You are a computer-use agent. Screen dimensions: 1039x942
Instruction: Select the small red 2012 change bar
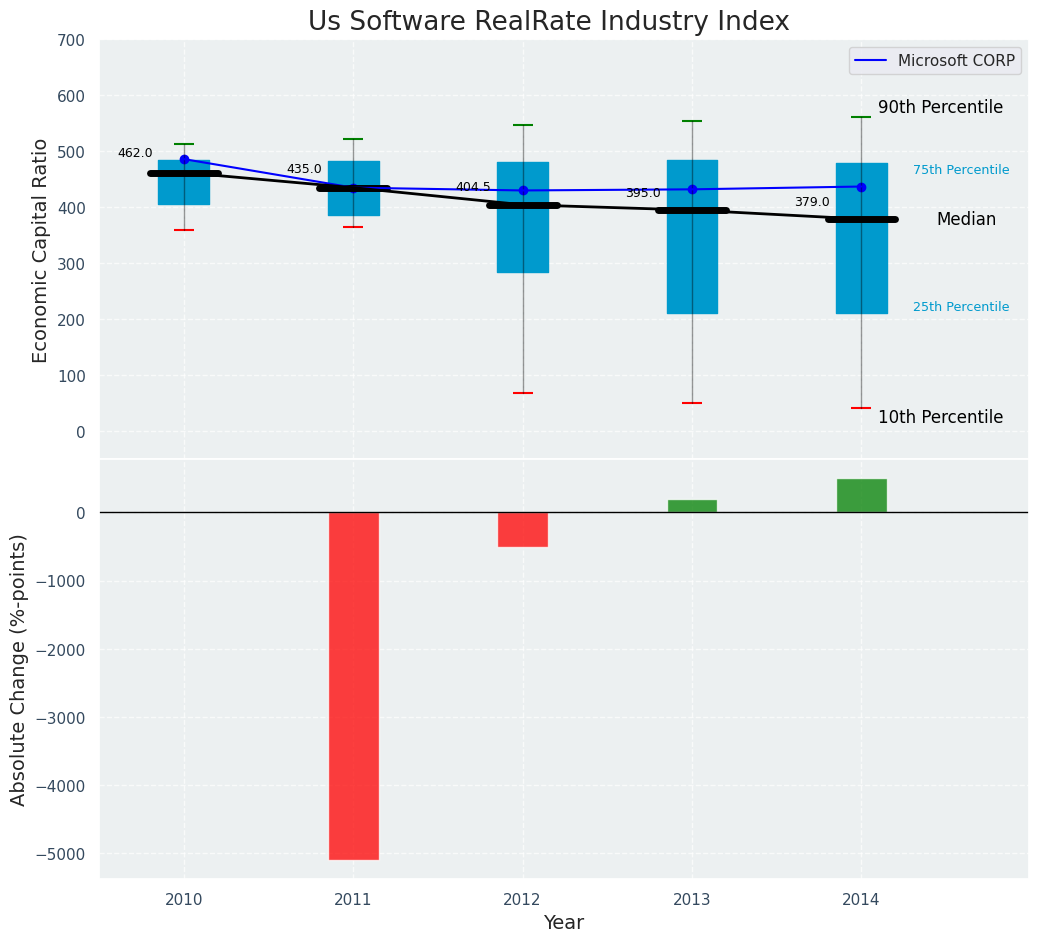click(523, 529)
